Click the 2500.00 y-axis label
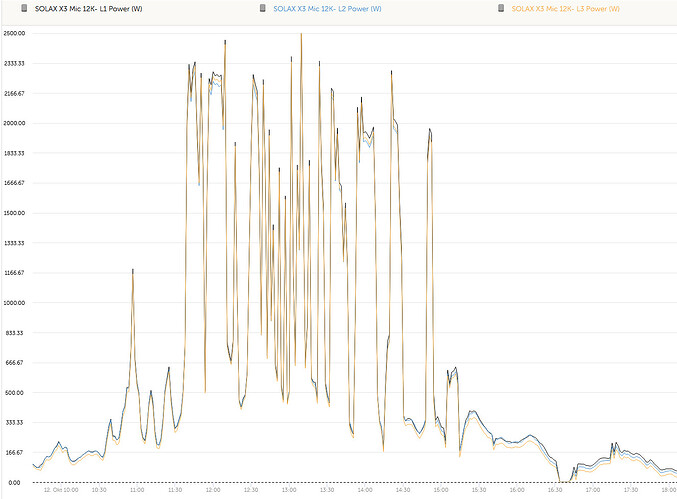677x499 pixels. point(14,34)
